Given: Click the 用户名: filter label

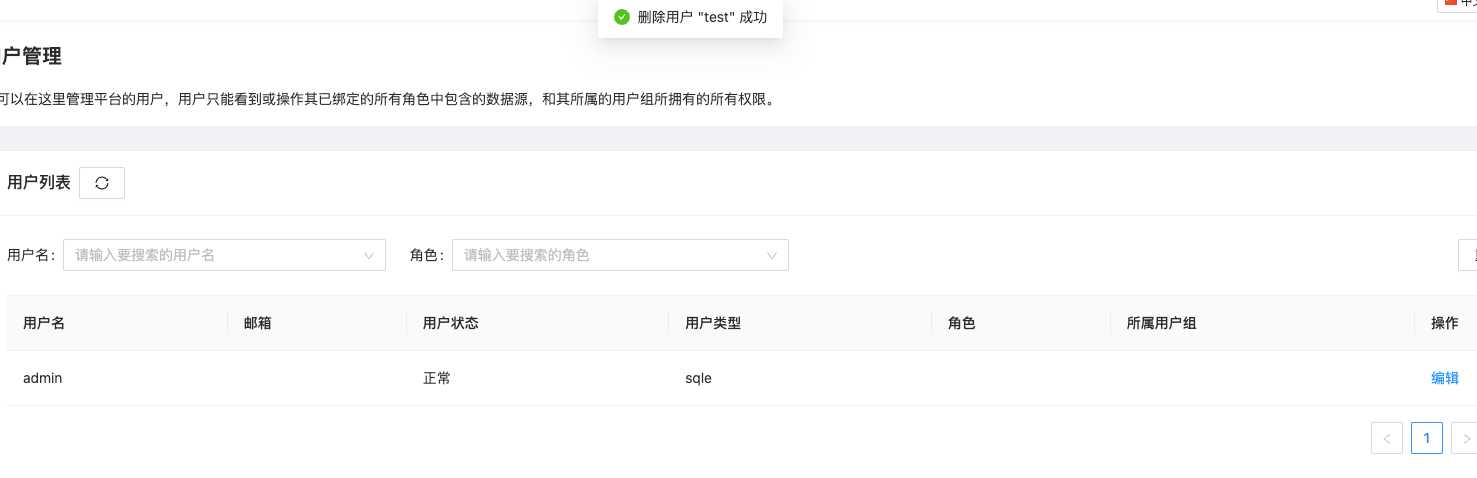Looking at the screenshot, I should tap(31, 255).
